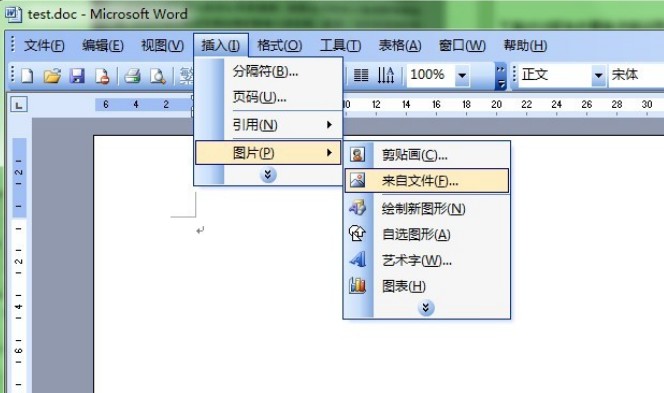Screen dimensions: 664x393
Task: Select 图表(H) option
Action: pos(426,286)
